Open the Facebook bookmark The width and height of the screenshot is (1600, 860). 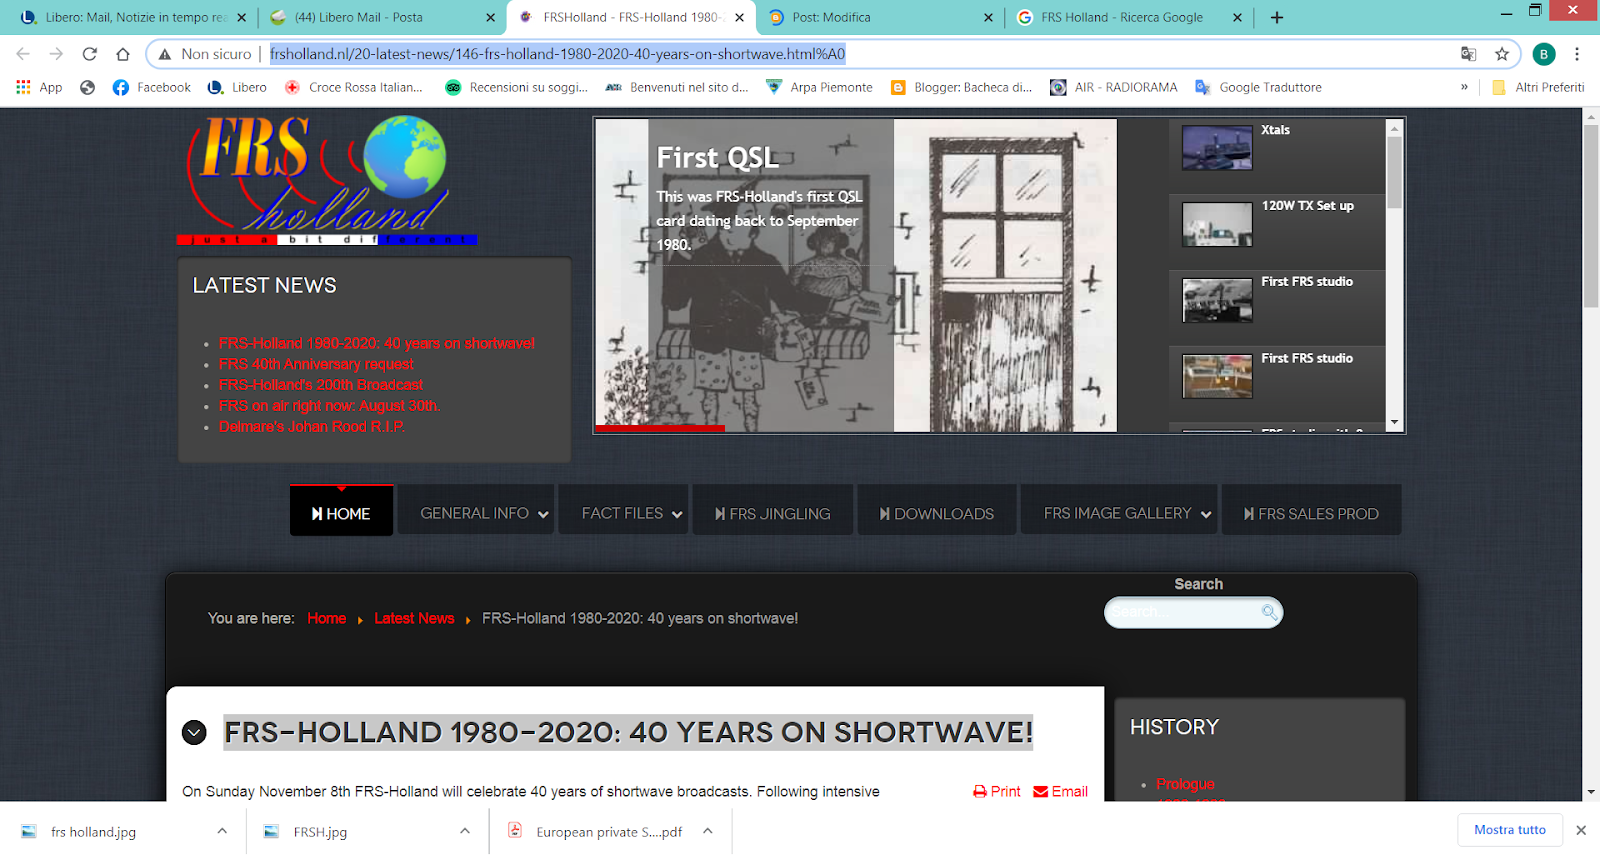coord(152,87)
